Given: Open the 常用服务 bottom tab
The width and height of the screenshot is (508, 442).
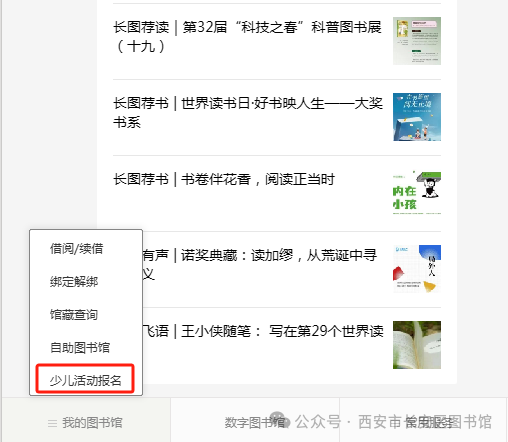Looking at the screenshot, I should 423,422.
